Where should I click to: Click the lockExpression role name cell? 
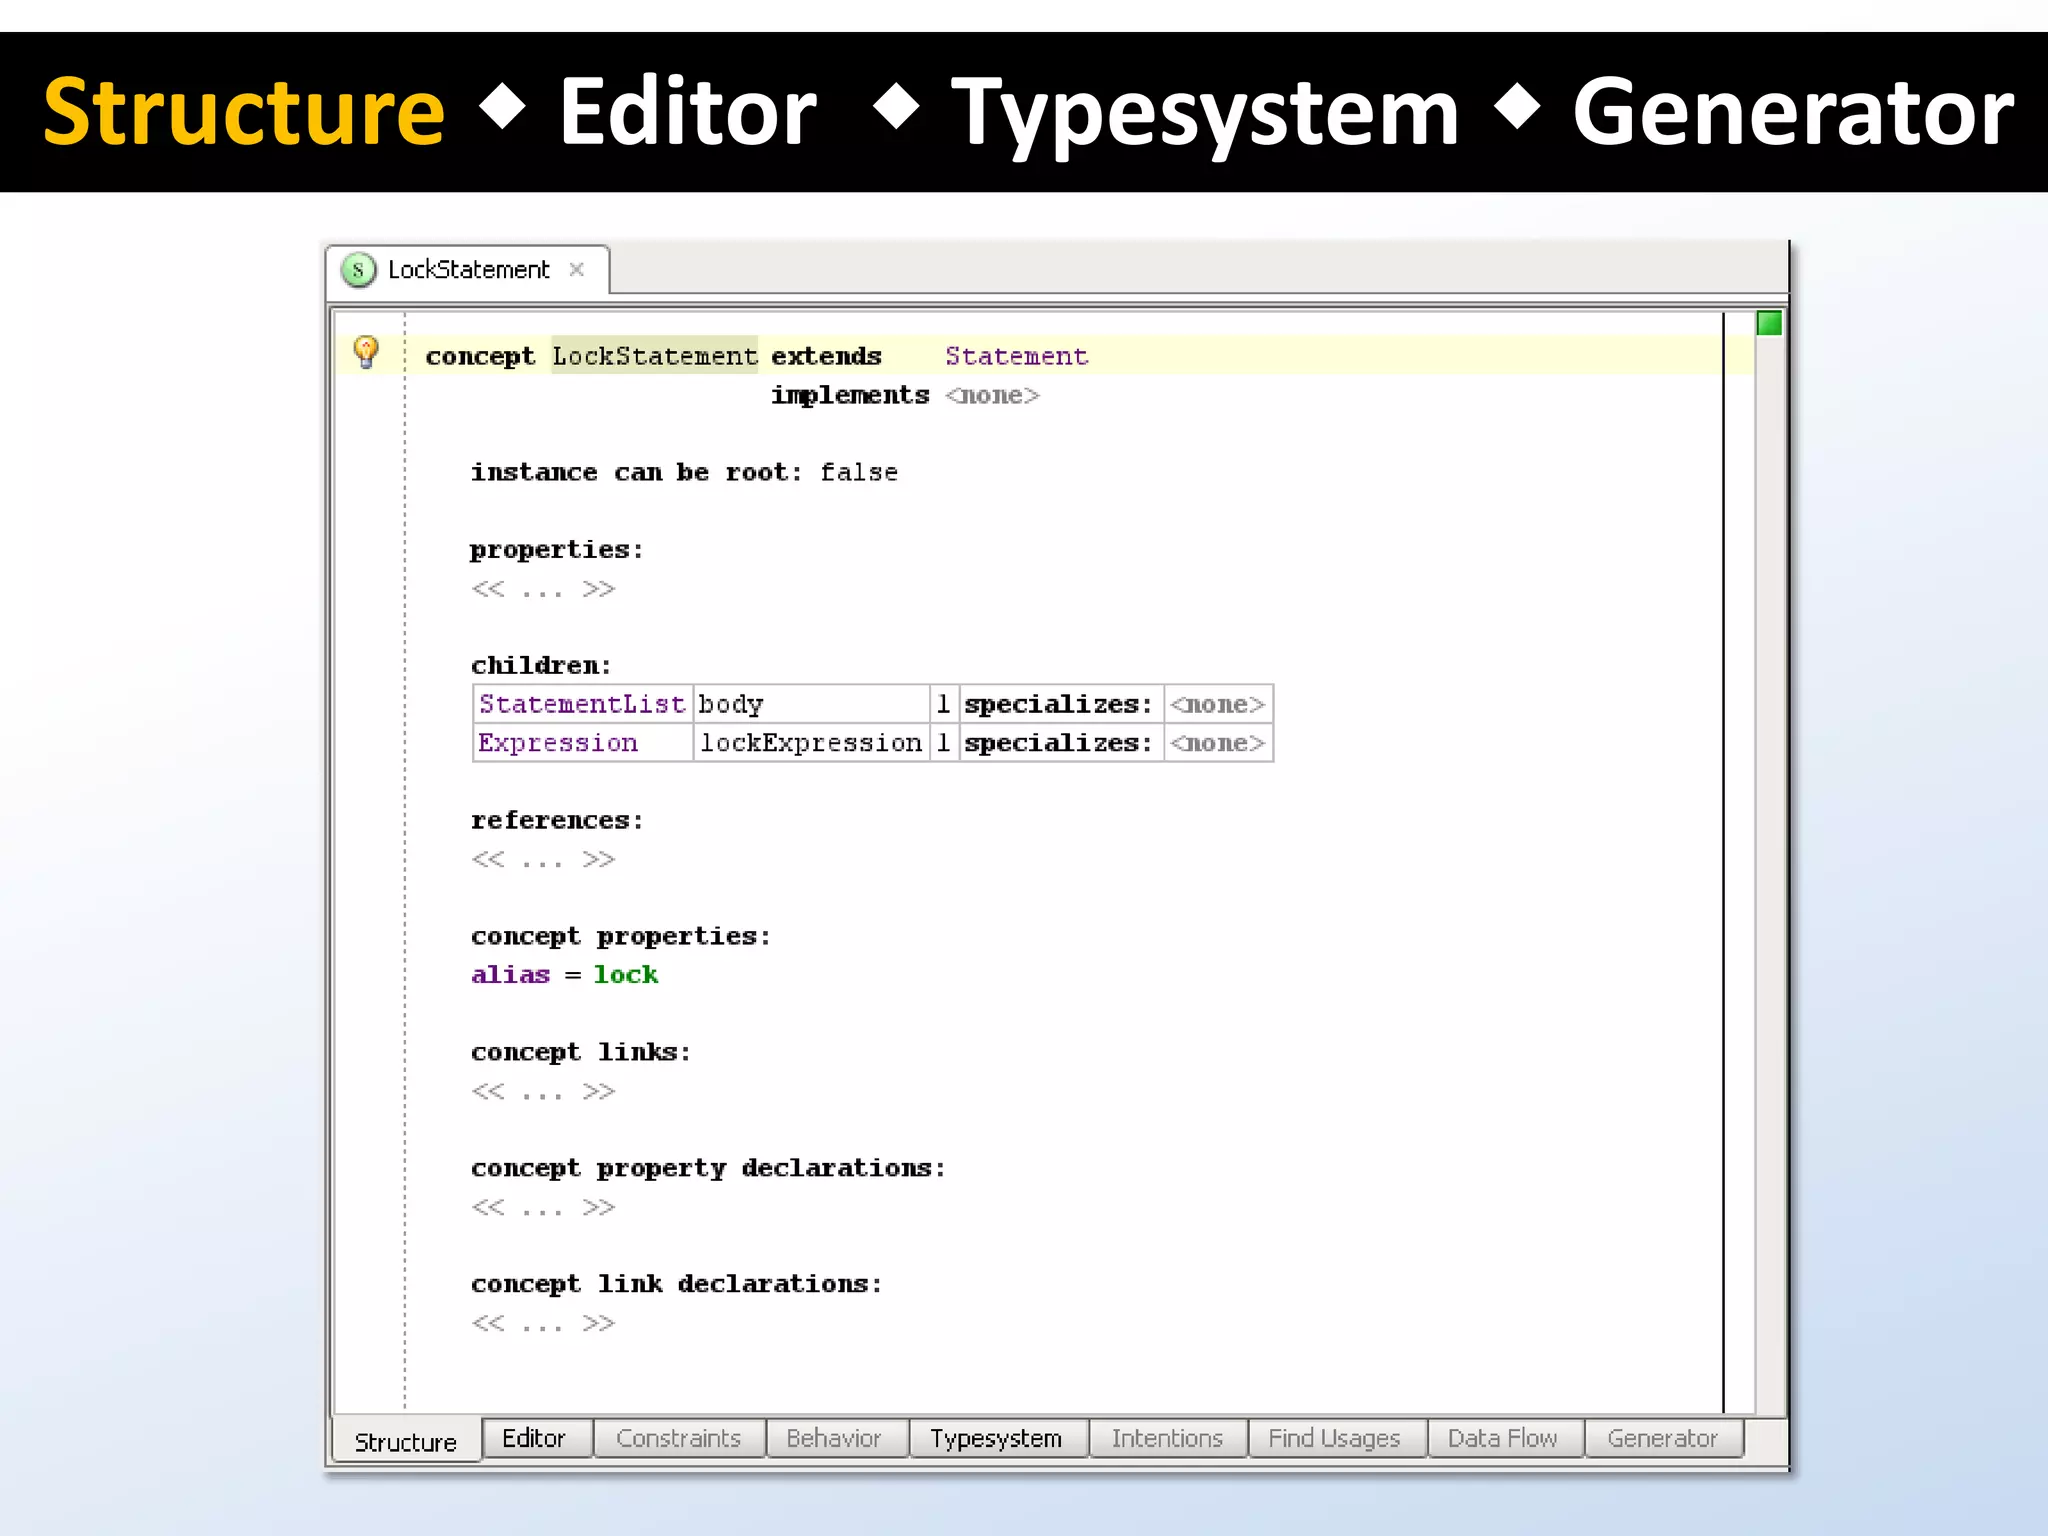(811, 743)
